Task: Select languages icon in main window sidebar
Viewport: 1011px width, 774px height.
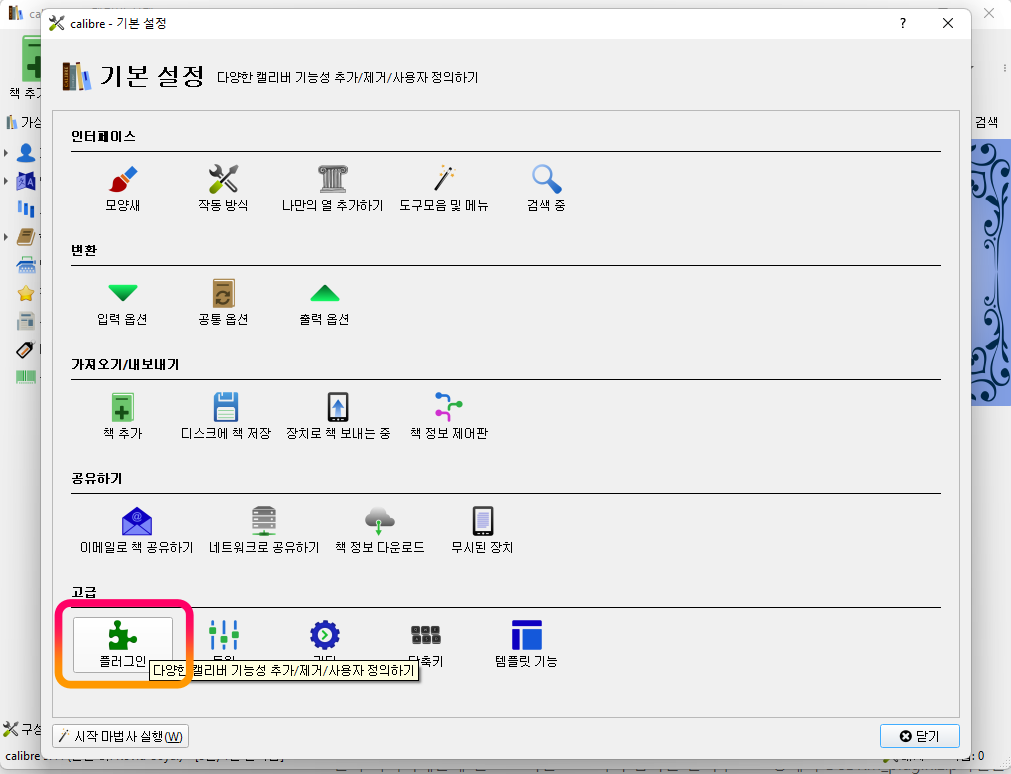Action: click(26, 181)
